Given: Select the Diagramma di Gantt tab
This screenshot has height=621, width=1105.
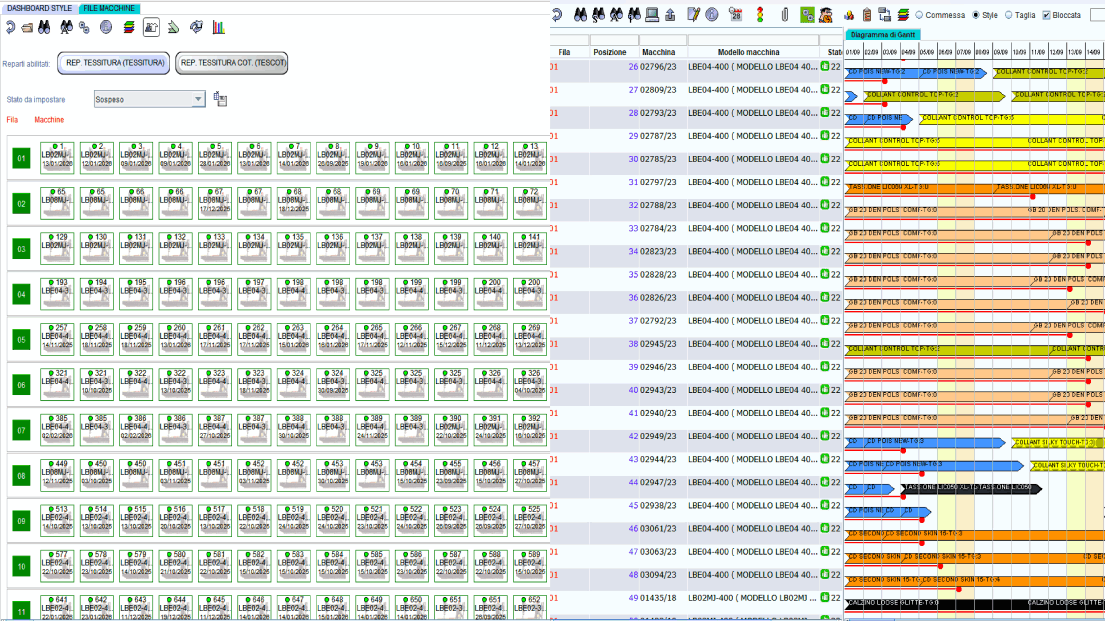Looking at the screenshot, I should (x=883, y=35).
